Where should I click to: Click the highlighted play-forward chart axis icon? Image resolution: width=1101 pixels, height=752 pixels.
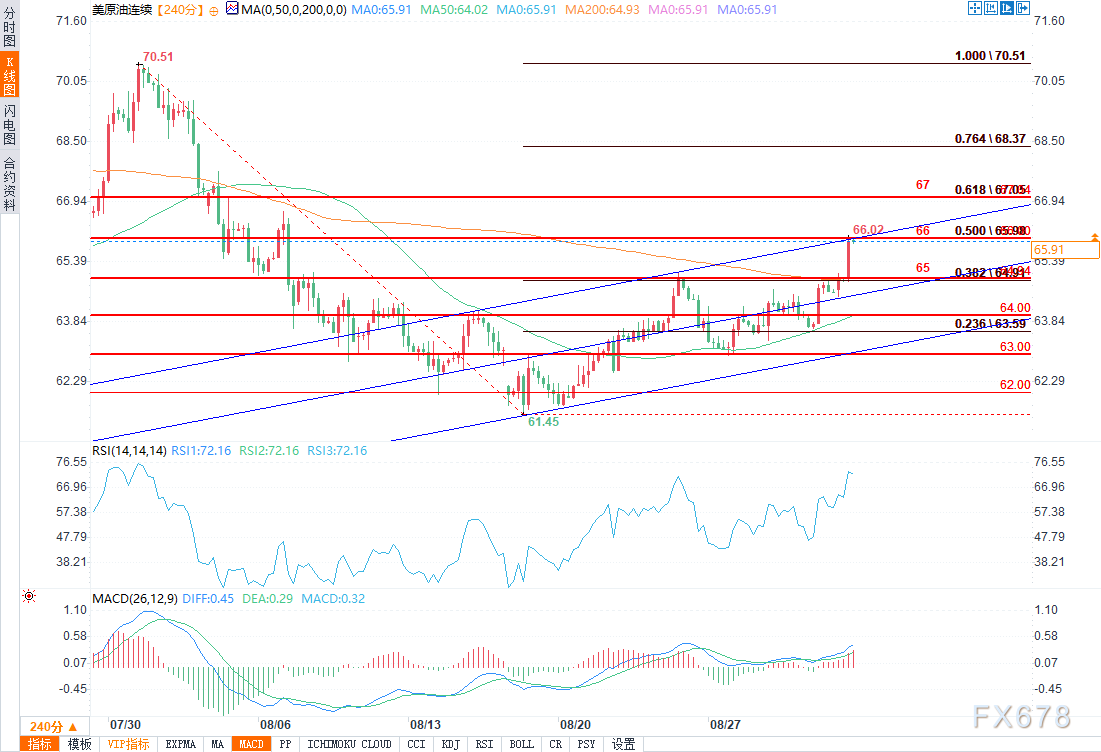pos(1007,8)
